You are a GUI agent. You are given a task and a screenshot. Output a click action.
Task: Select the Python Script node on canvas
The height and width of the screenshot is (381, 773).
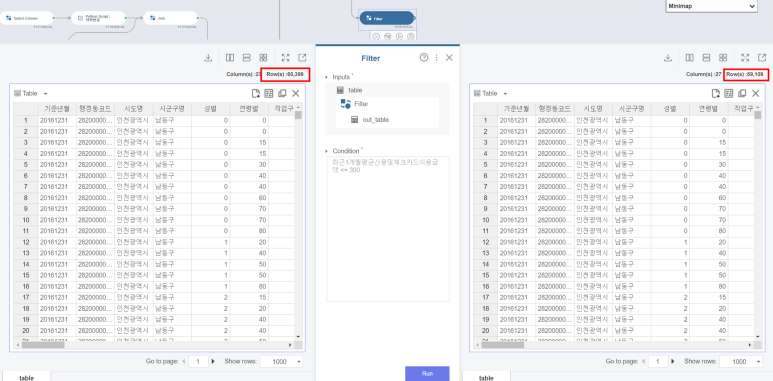(x=99, y=18)
